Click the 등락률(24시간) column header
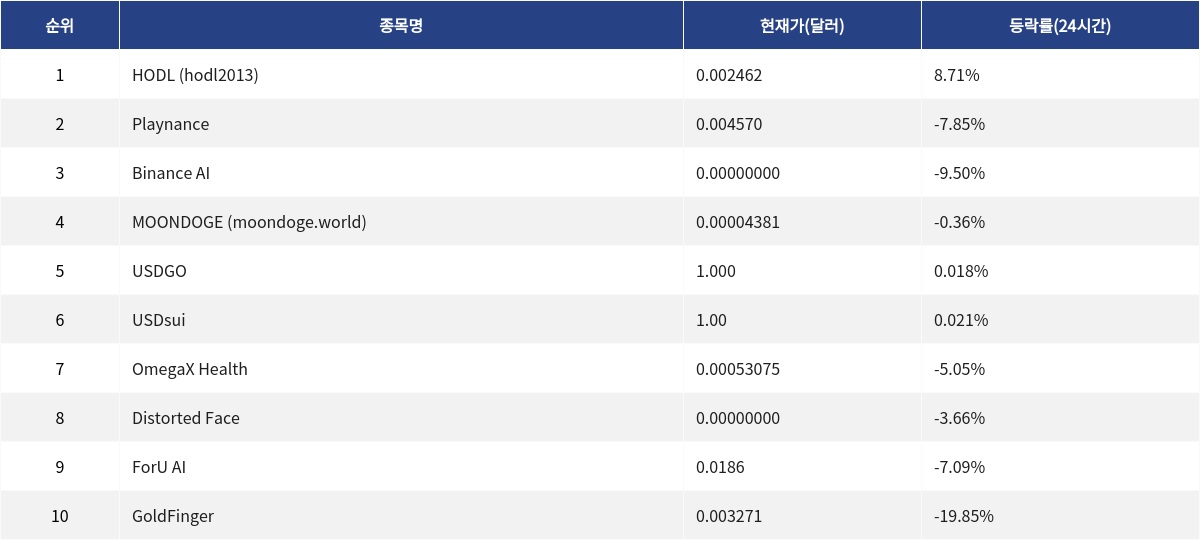 [1060, 26]
